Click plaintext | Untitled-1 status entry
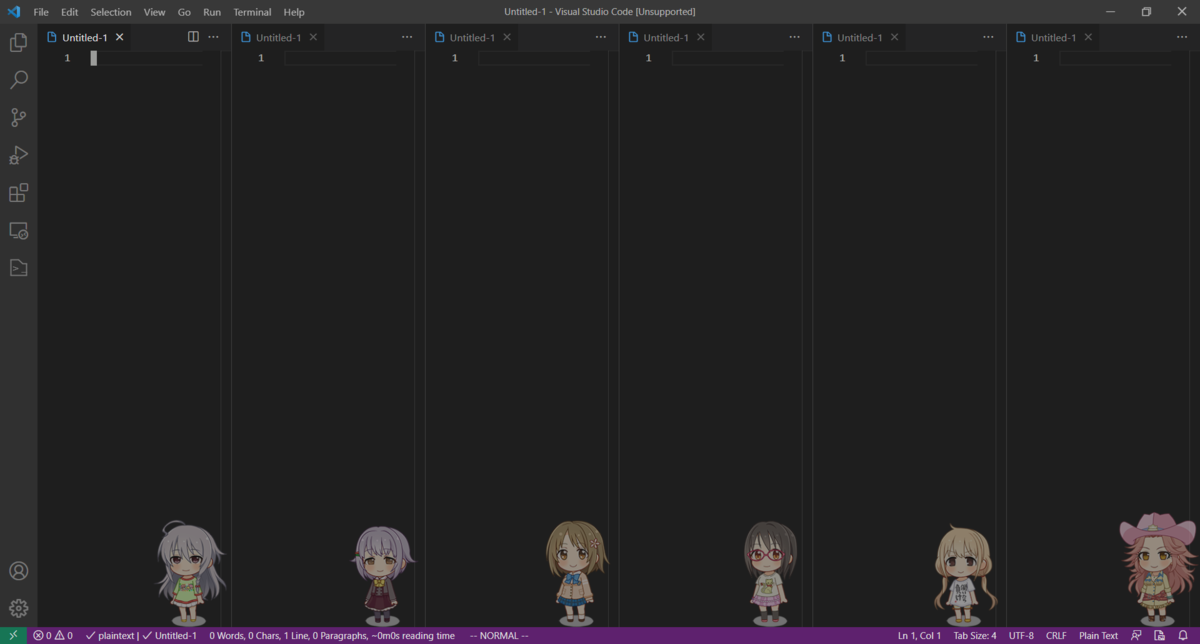This screenshot has height=644, width=1200. pos(141,635)
